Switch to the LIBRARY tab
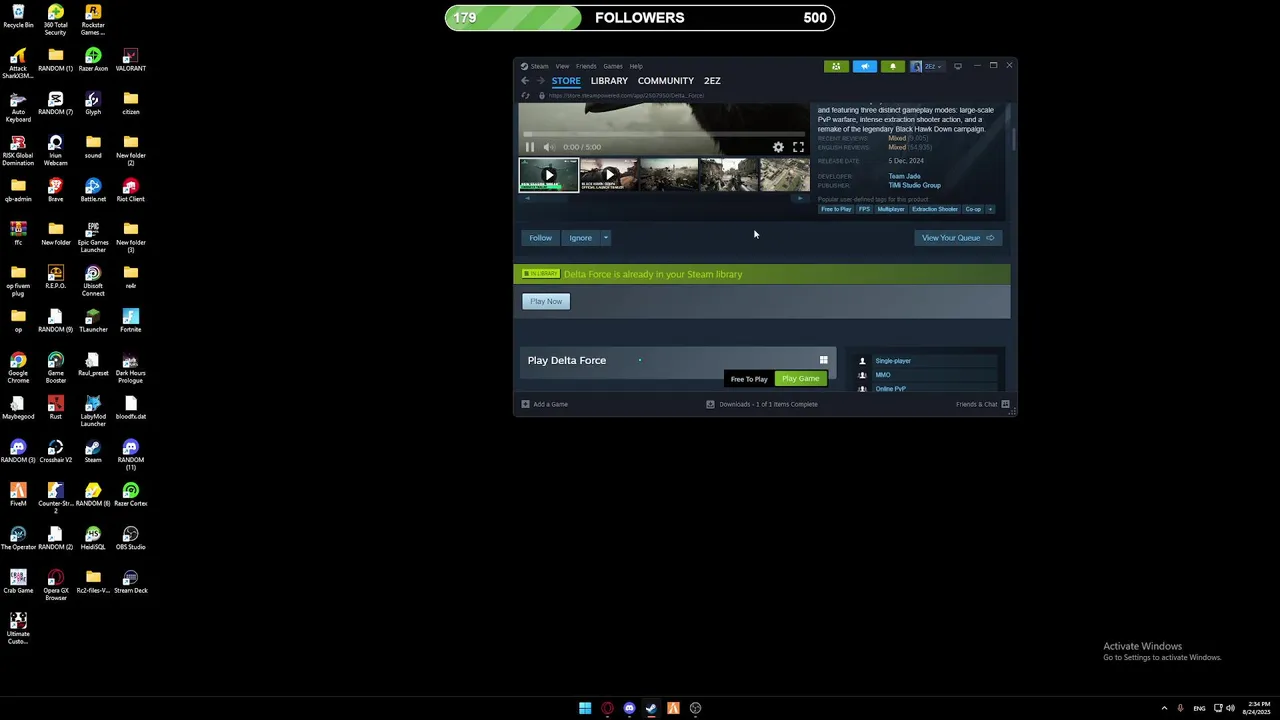The image size is (1280, 720). [x=609, y=81]
